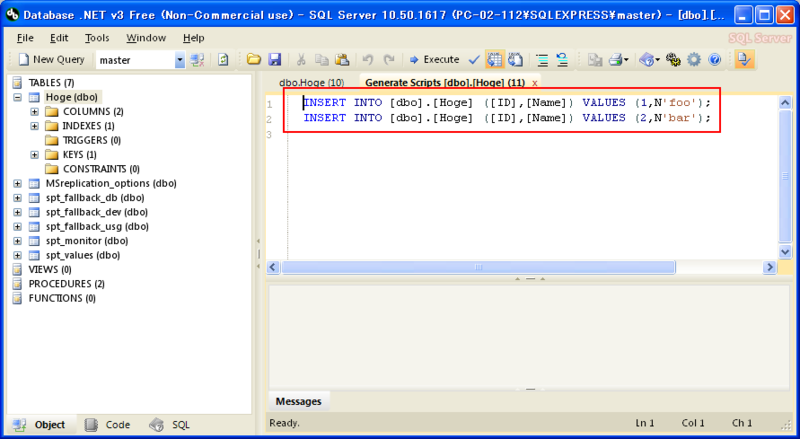Click the grayed export icon left of printer

click(594, 60)
